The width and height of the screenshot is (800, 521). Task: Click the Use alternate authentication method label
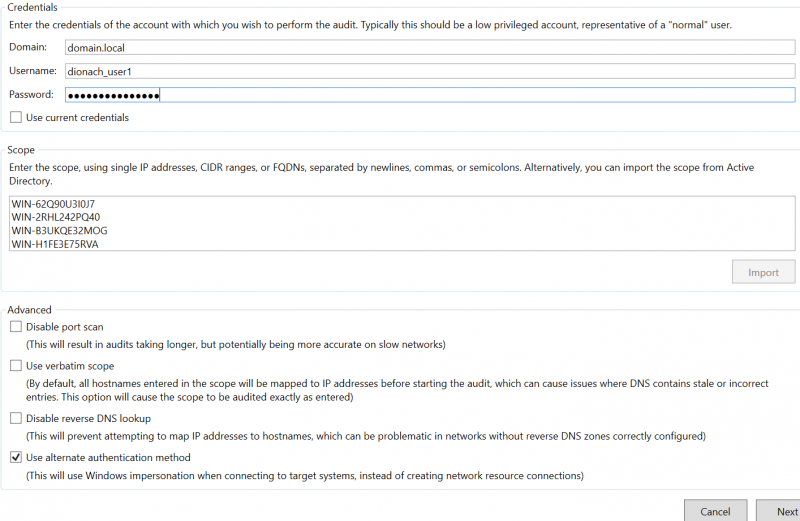click(x=108, y=458)
